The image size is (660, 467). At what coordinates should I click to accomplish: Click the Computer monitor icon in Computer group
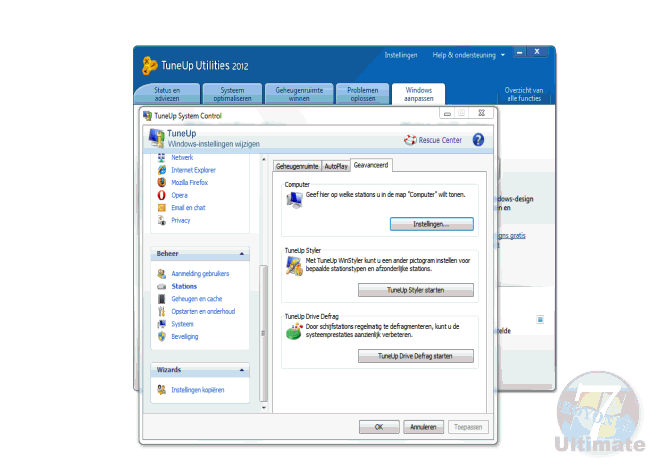pos(295,200)
